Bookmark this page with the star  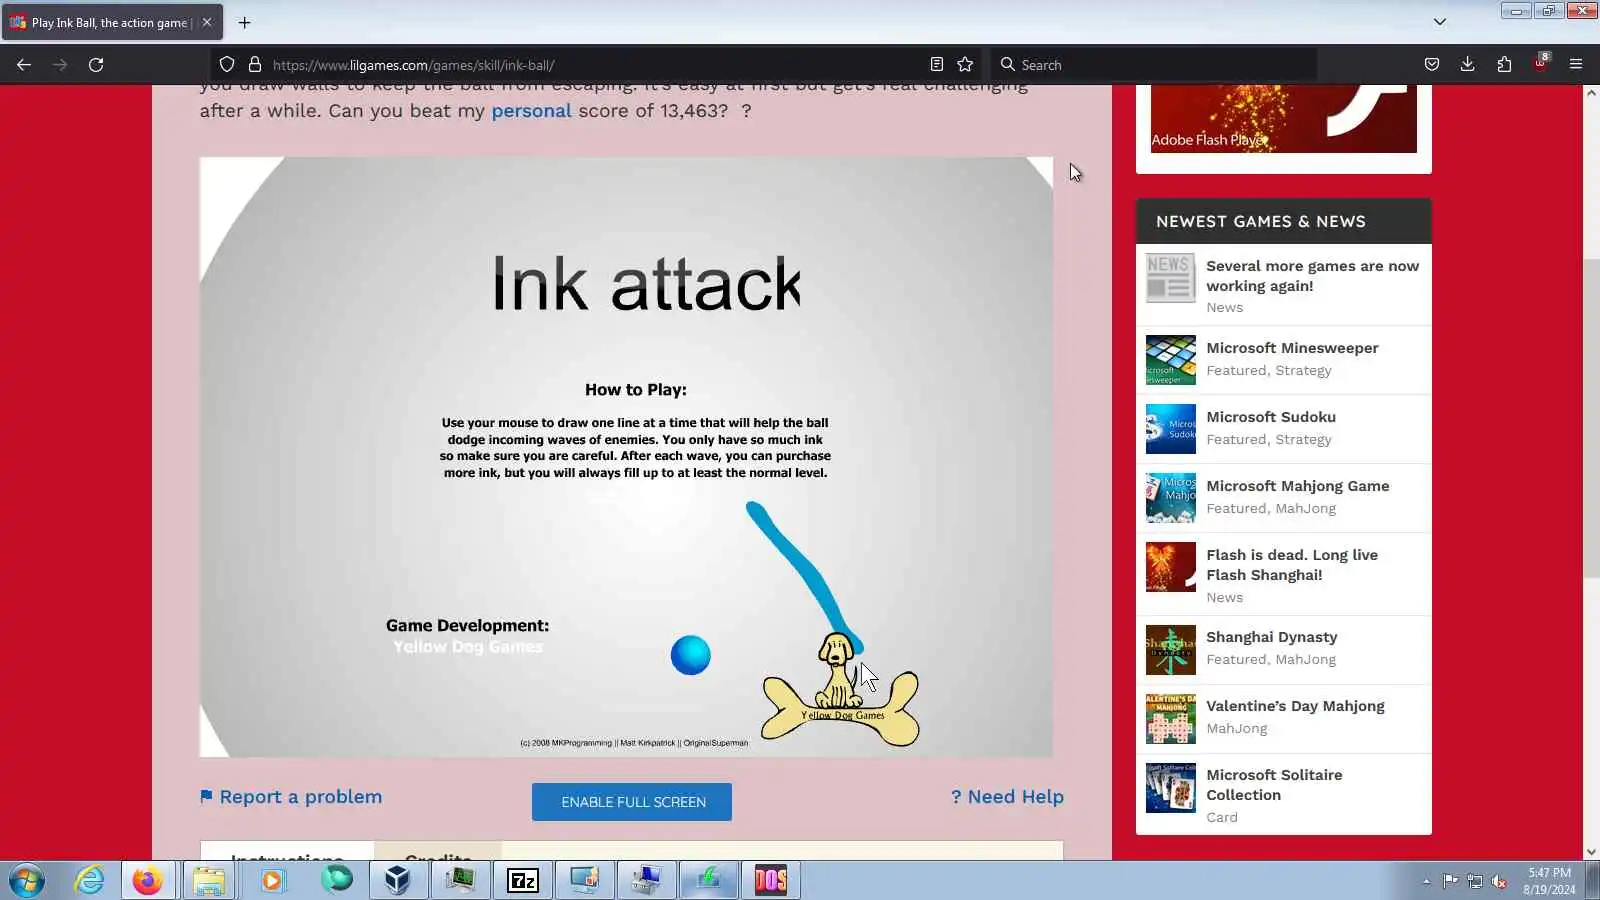tap(965, 65)
